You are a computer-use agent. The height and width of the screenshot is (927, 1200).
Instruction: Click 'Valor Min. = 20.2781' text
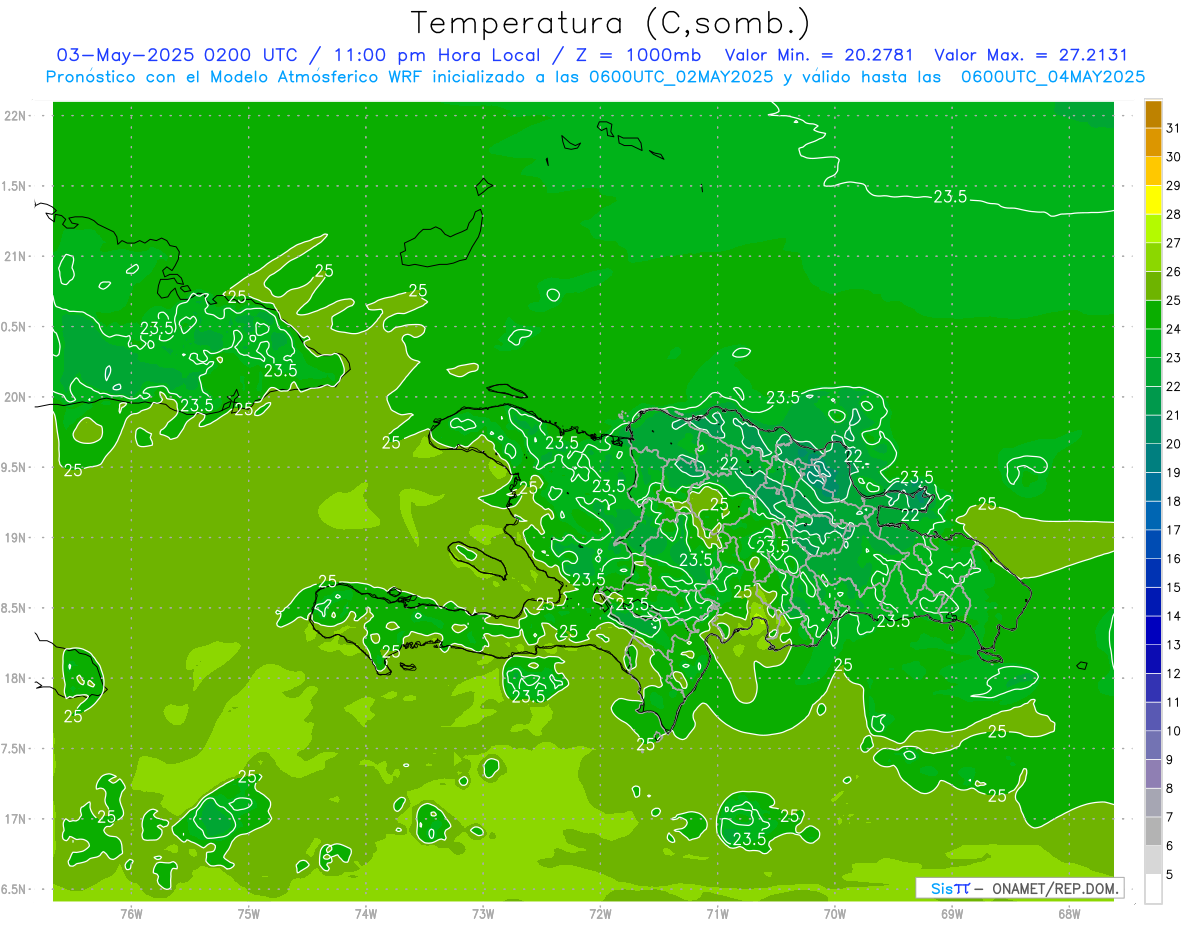819,55
